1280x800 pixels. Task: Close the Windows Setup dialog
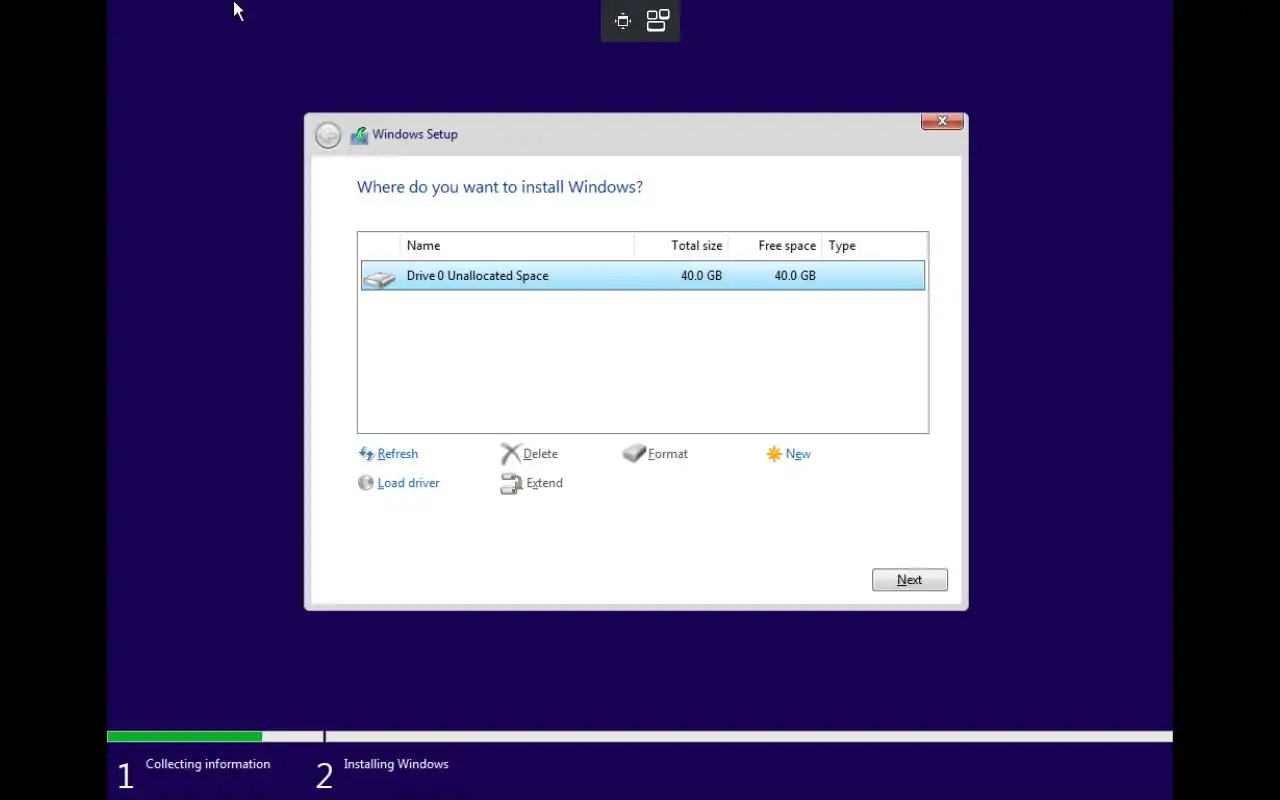click(942, 121)
